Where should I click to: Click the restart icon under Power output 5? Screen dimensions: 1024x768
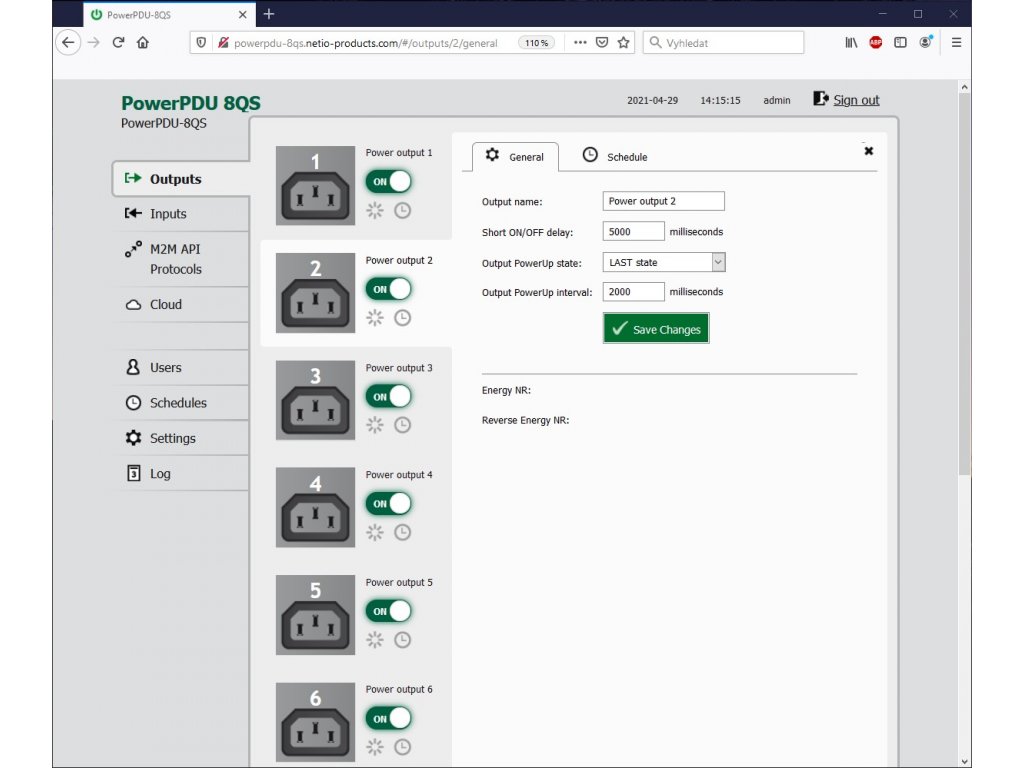point(375,640)
